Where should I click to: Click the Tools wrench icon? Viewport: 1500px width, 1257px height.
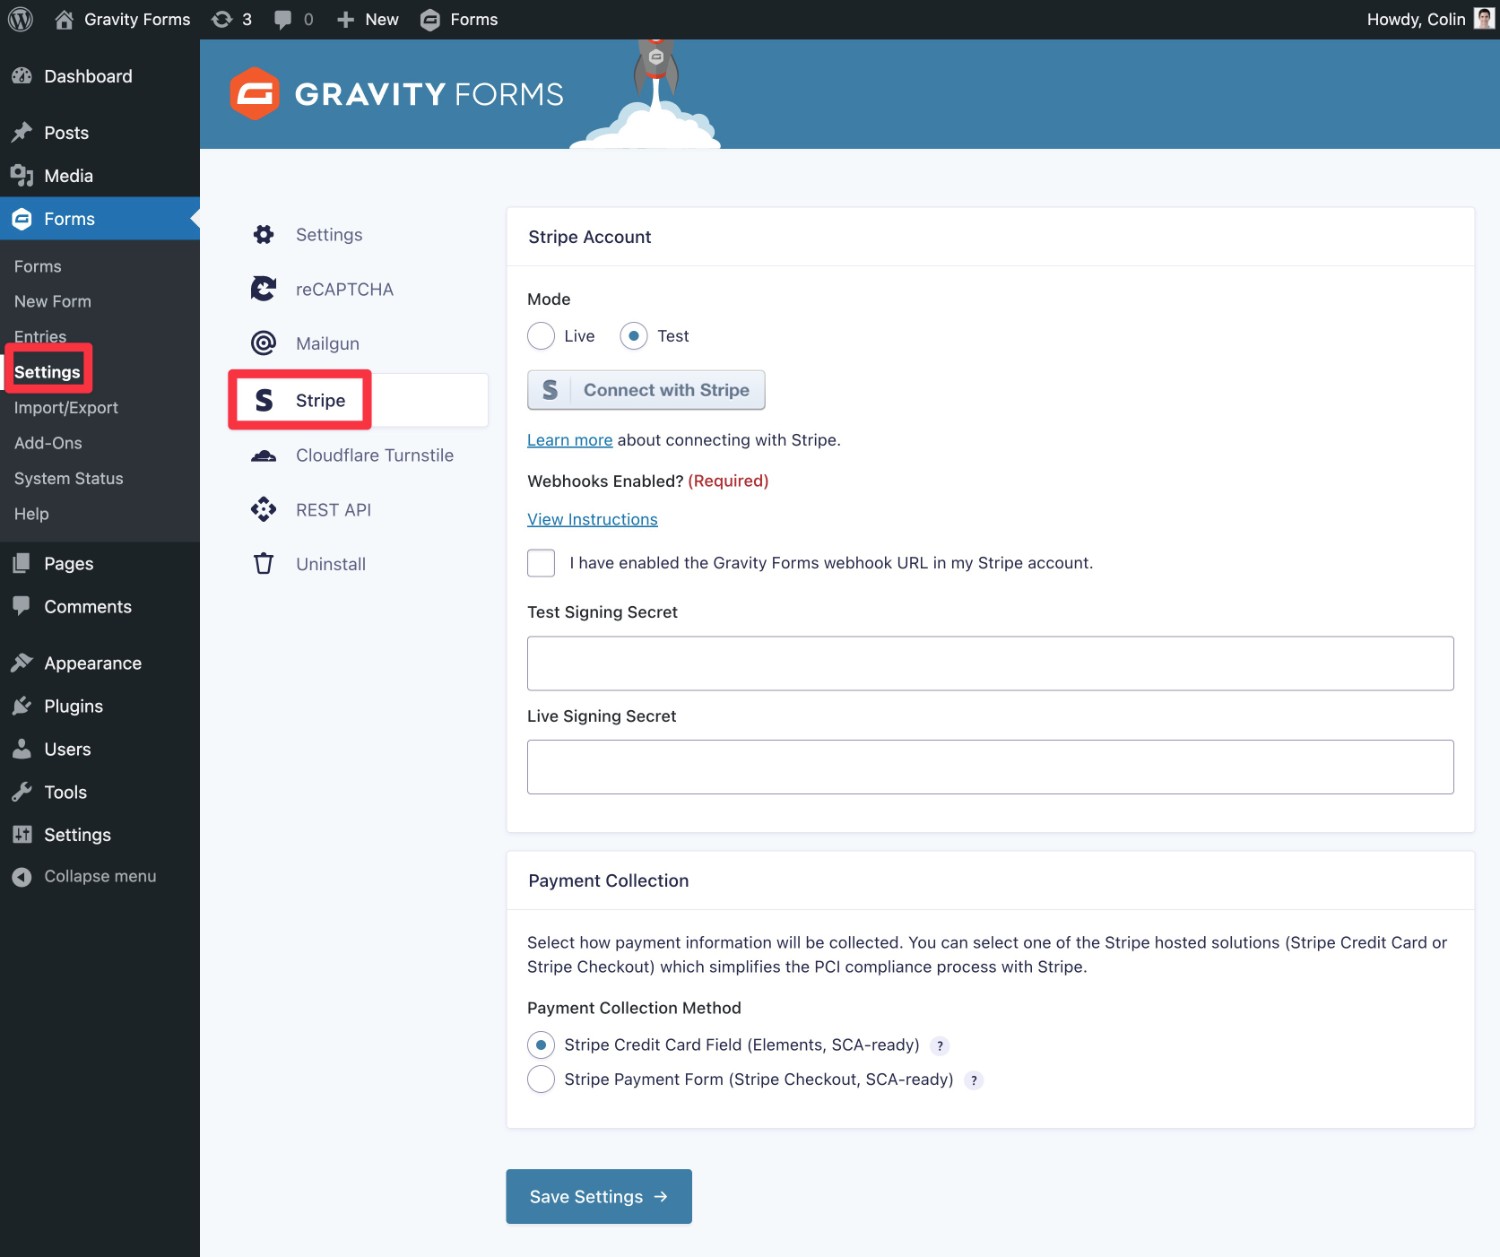point(22,792)
